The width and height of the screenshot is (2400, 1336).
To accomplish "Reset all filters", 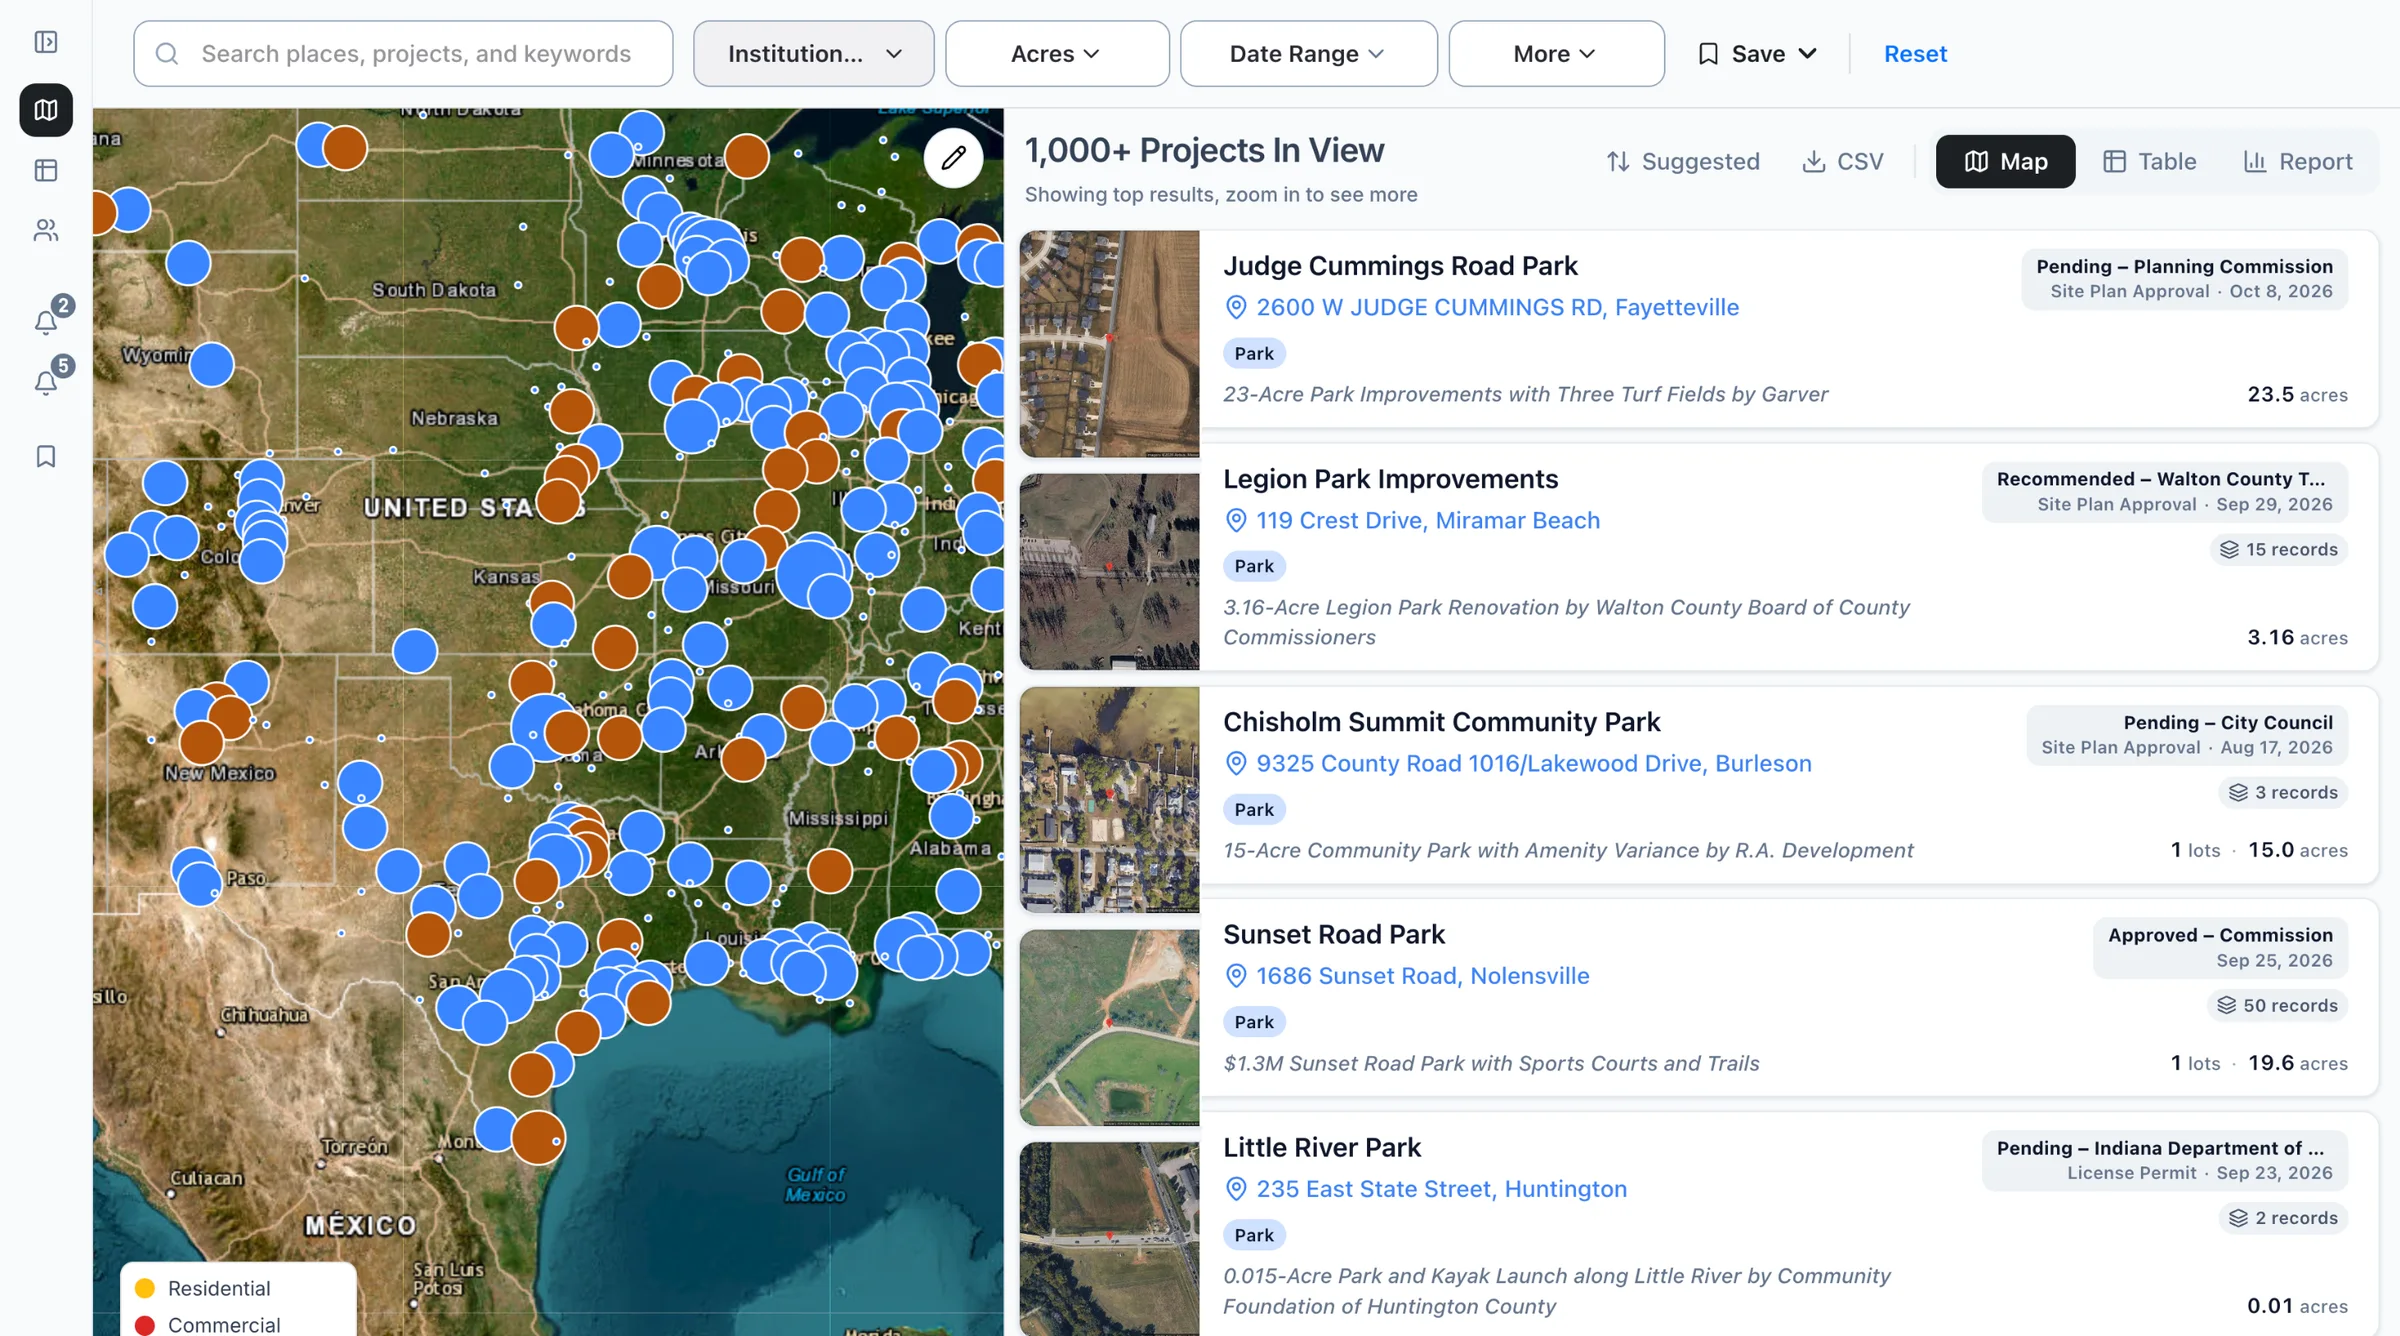I will pos(1915,54).
